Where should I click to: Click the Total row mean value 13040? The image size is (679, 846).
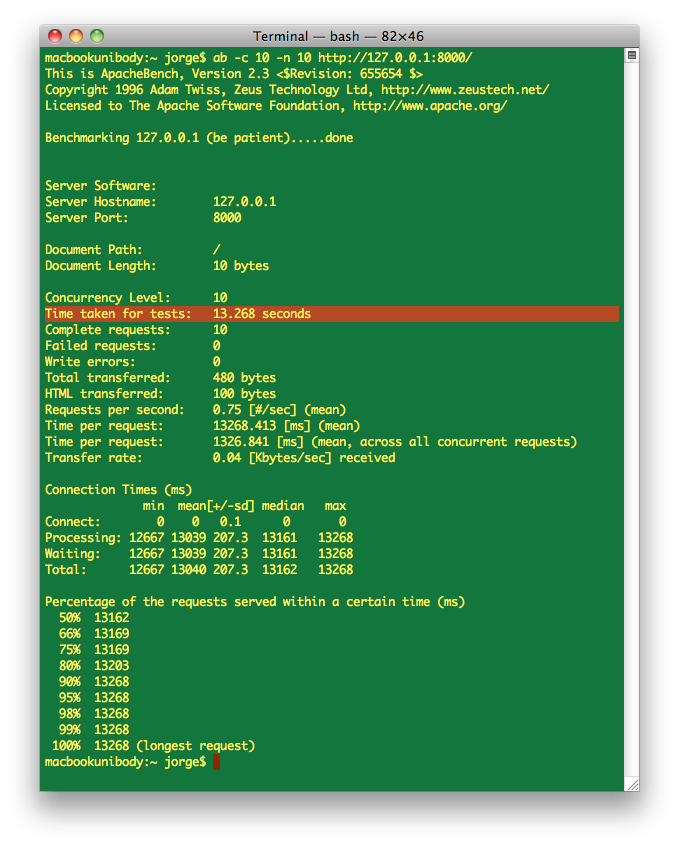click(x=188, y=570)
